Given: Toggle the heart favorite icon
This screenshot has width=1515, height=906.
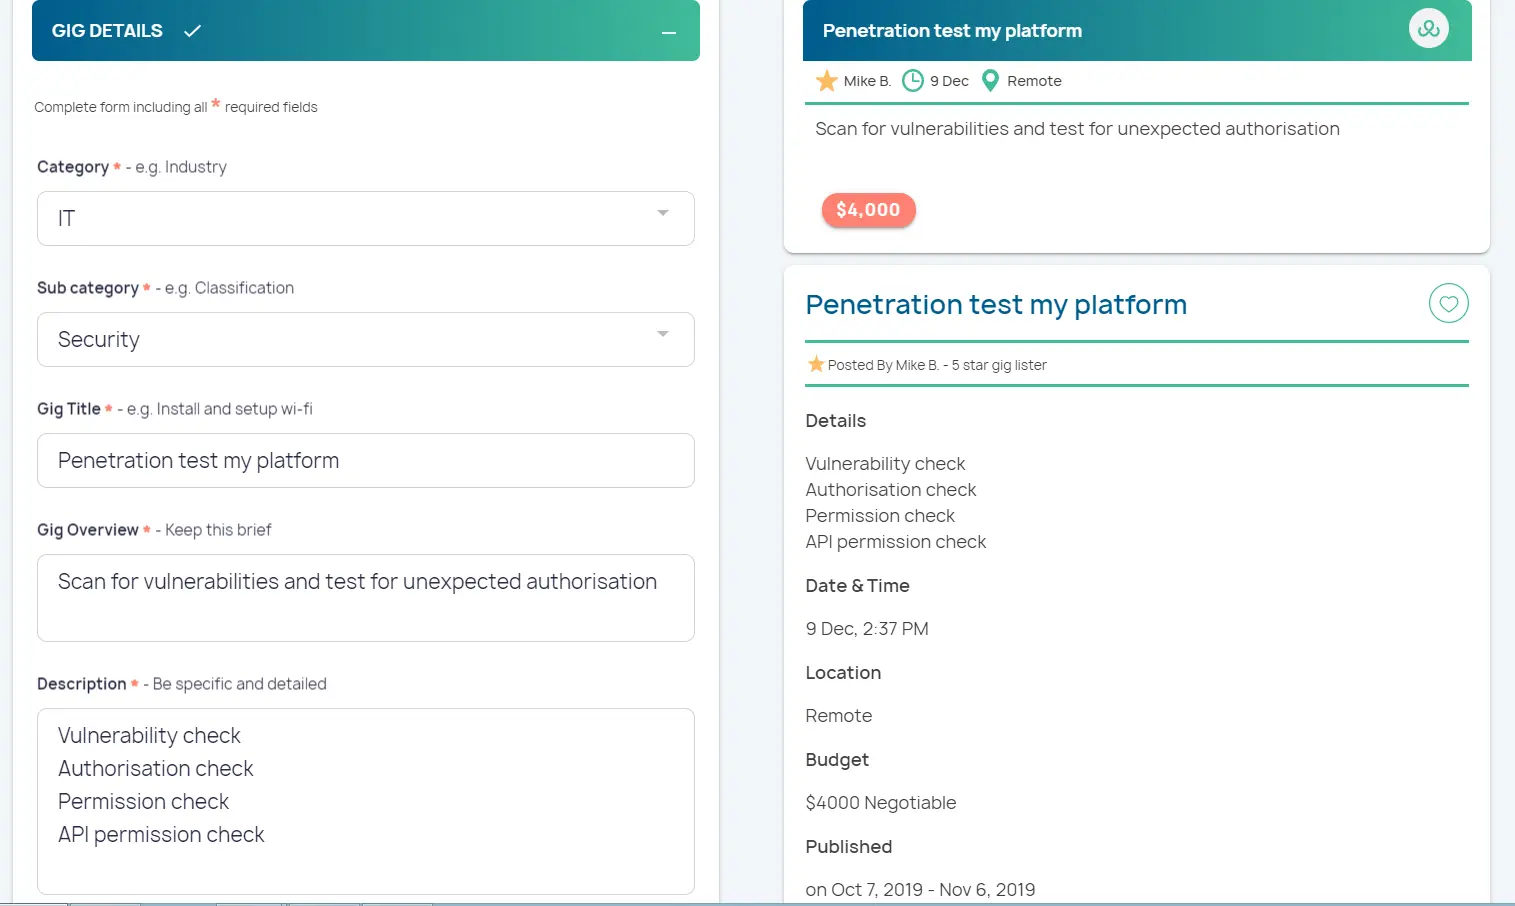Looking at the screenshot, I should tap(1448, 303).
